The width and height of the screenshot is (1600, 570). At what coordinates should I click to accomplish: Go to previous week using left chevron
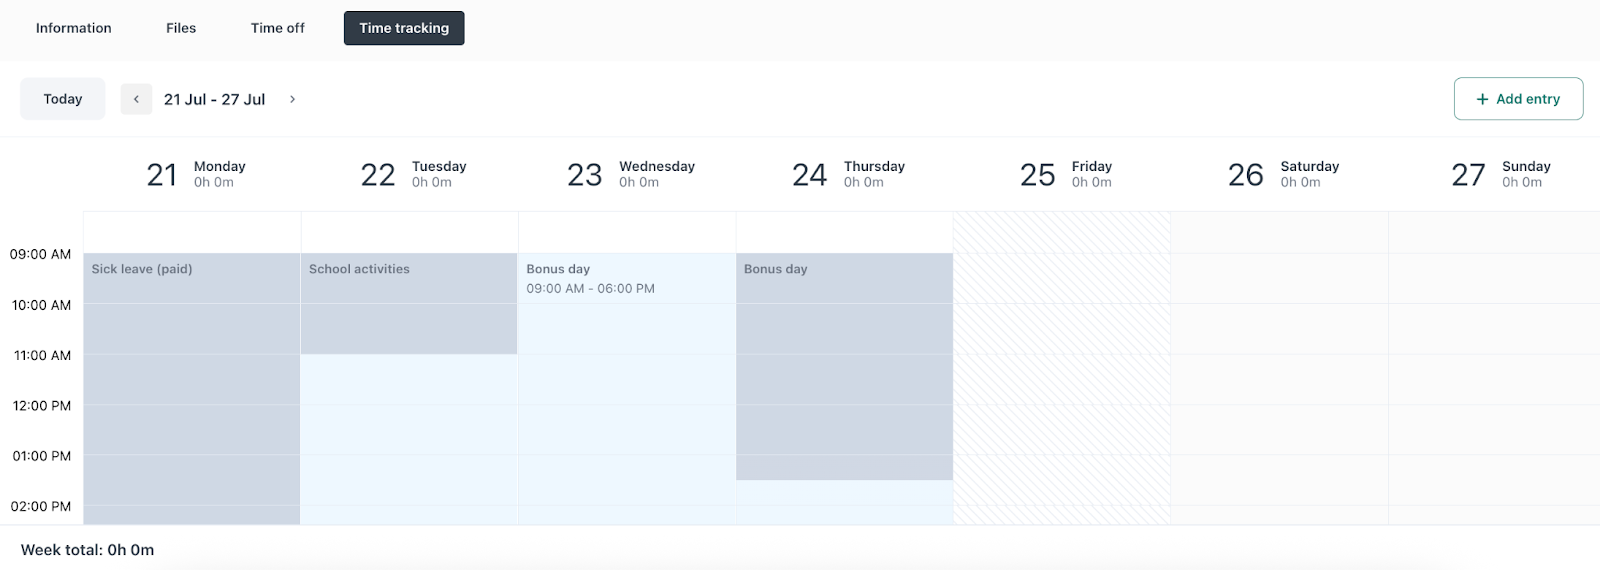136,99
